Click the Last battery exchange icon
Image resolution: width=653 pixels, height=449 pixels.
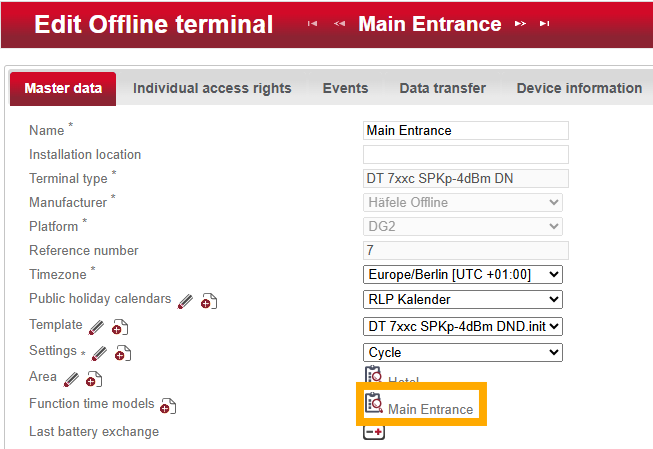coord(373,432)
